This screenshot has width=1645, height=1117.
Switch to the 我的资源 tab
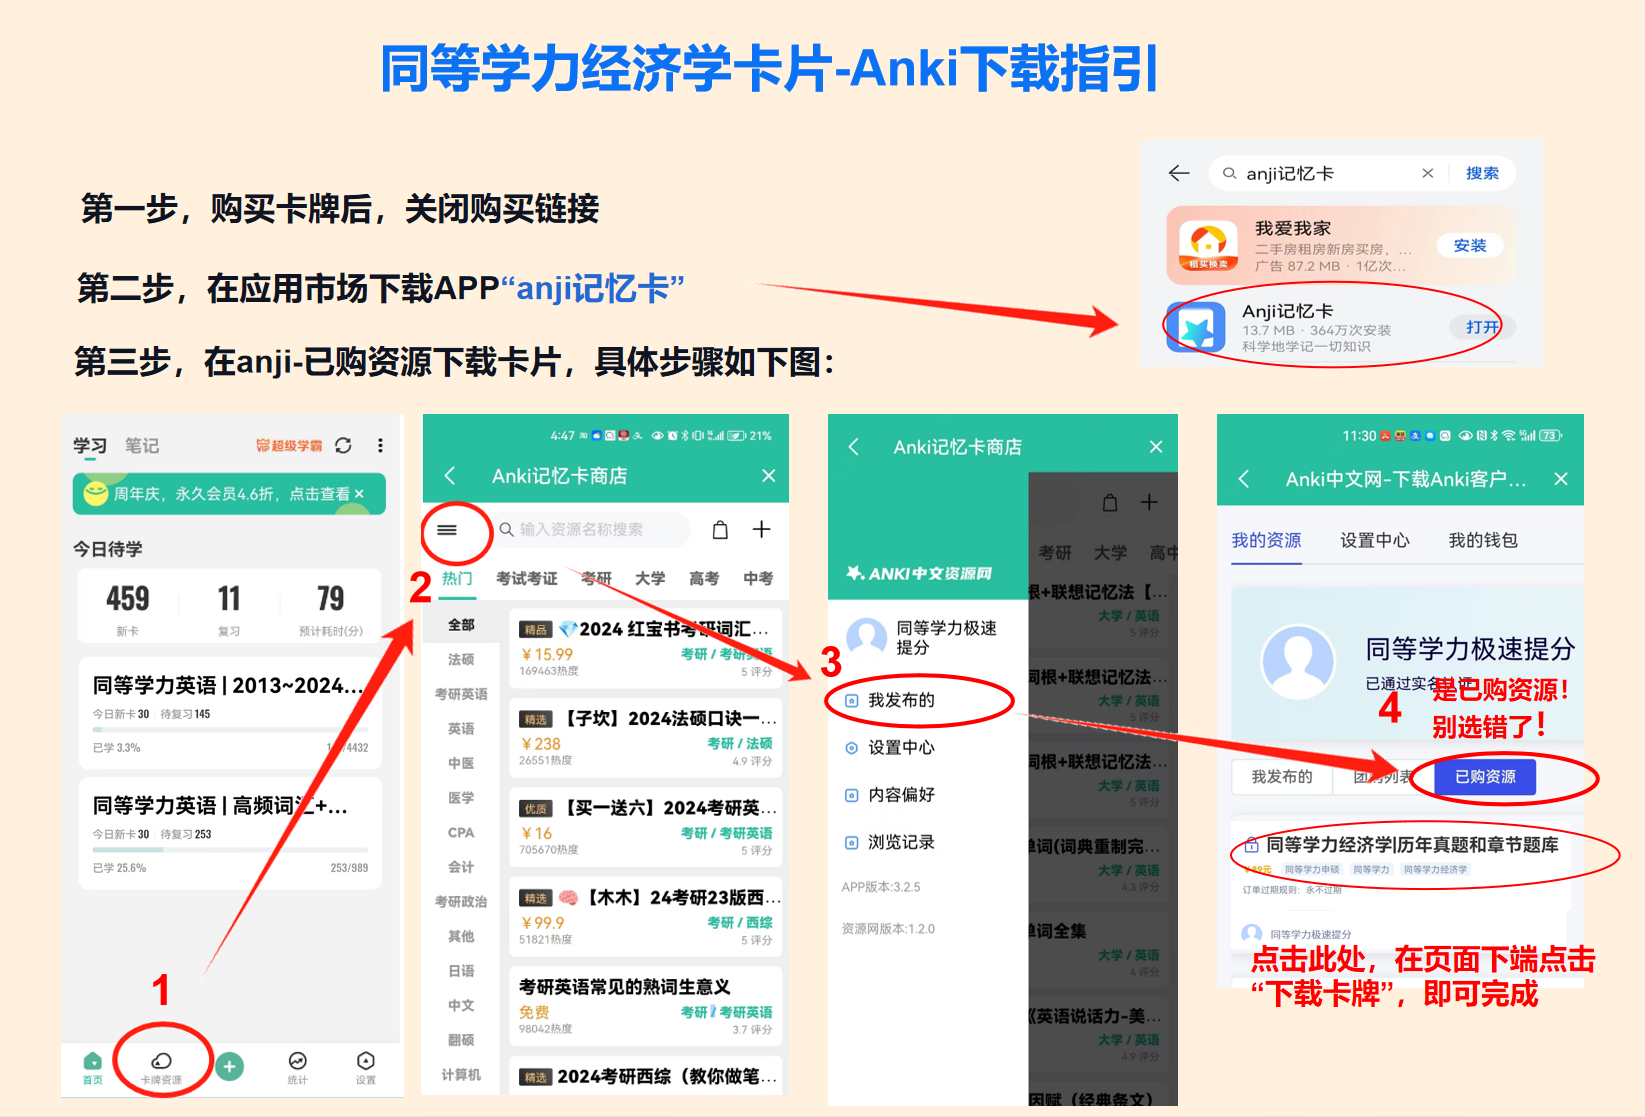1266,541
